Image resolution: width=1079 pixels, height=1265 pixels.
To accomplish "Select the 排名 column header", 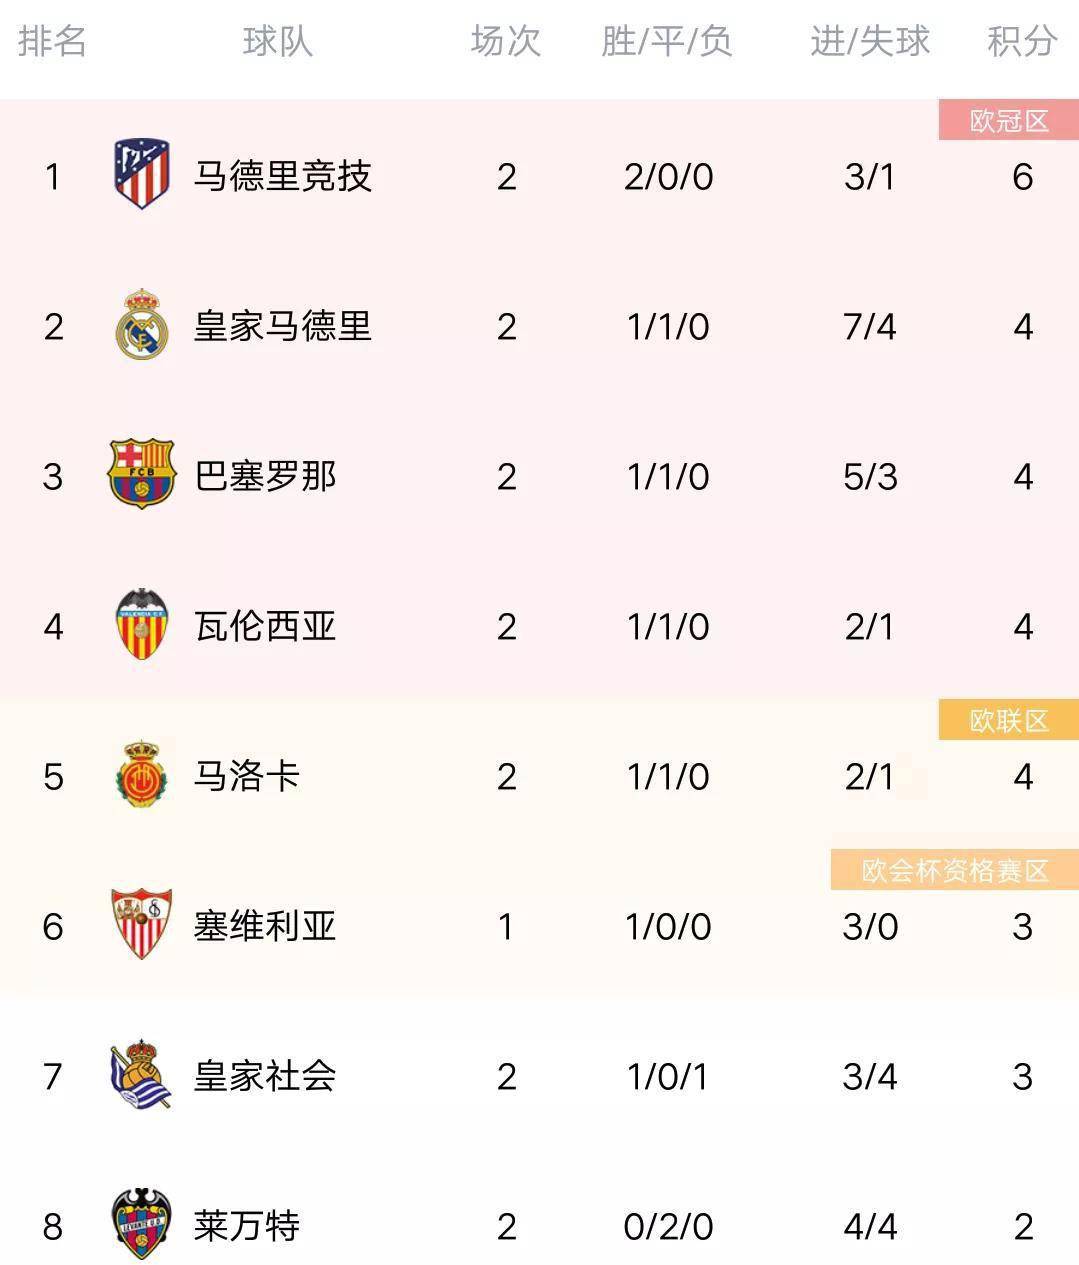I will coord(52,42).
